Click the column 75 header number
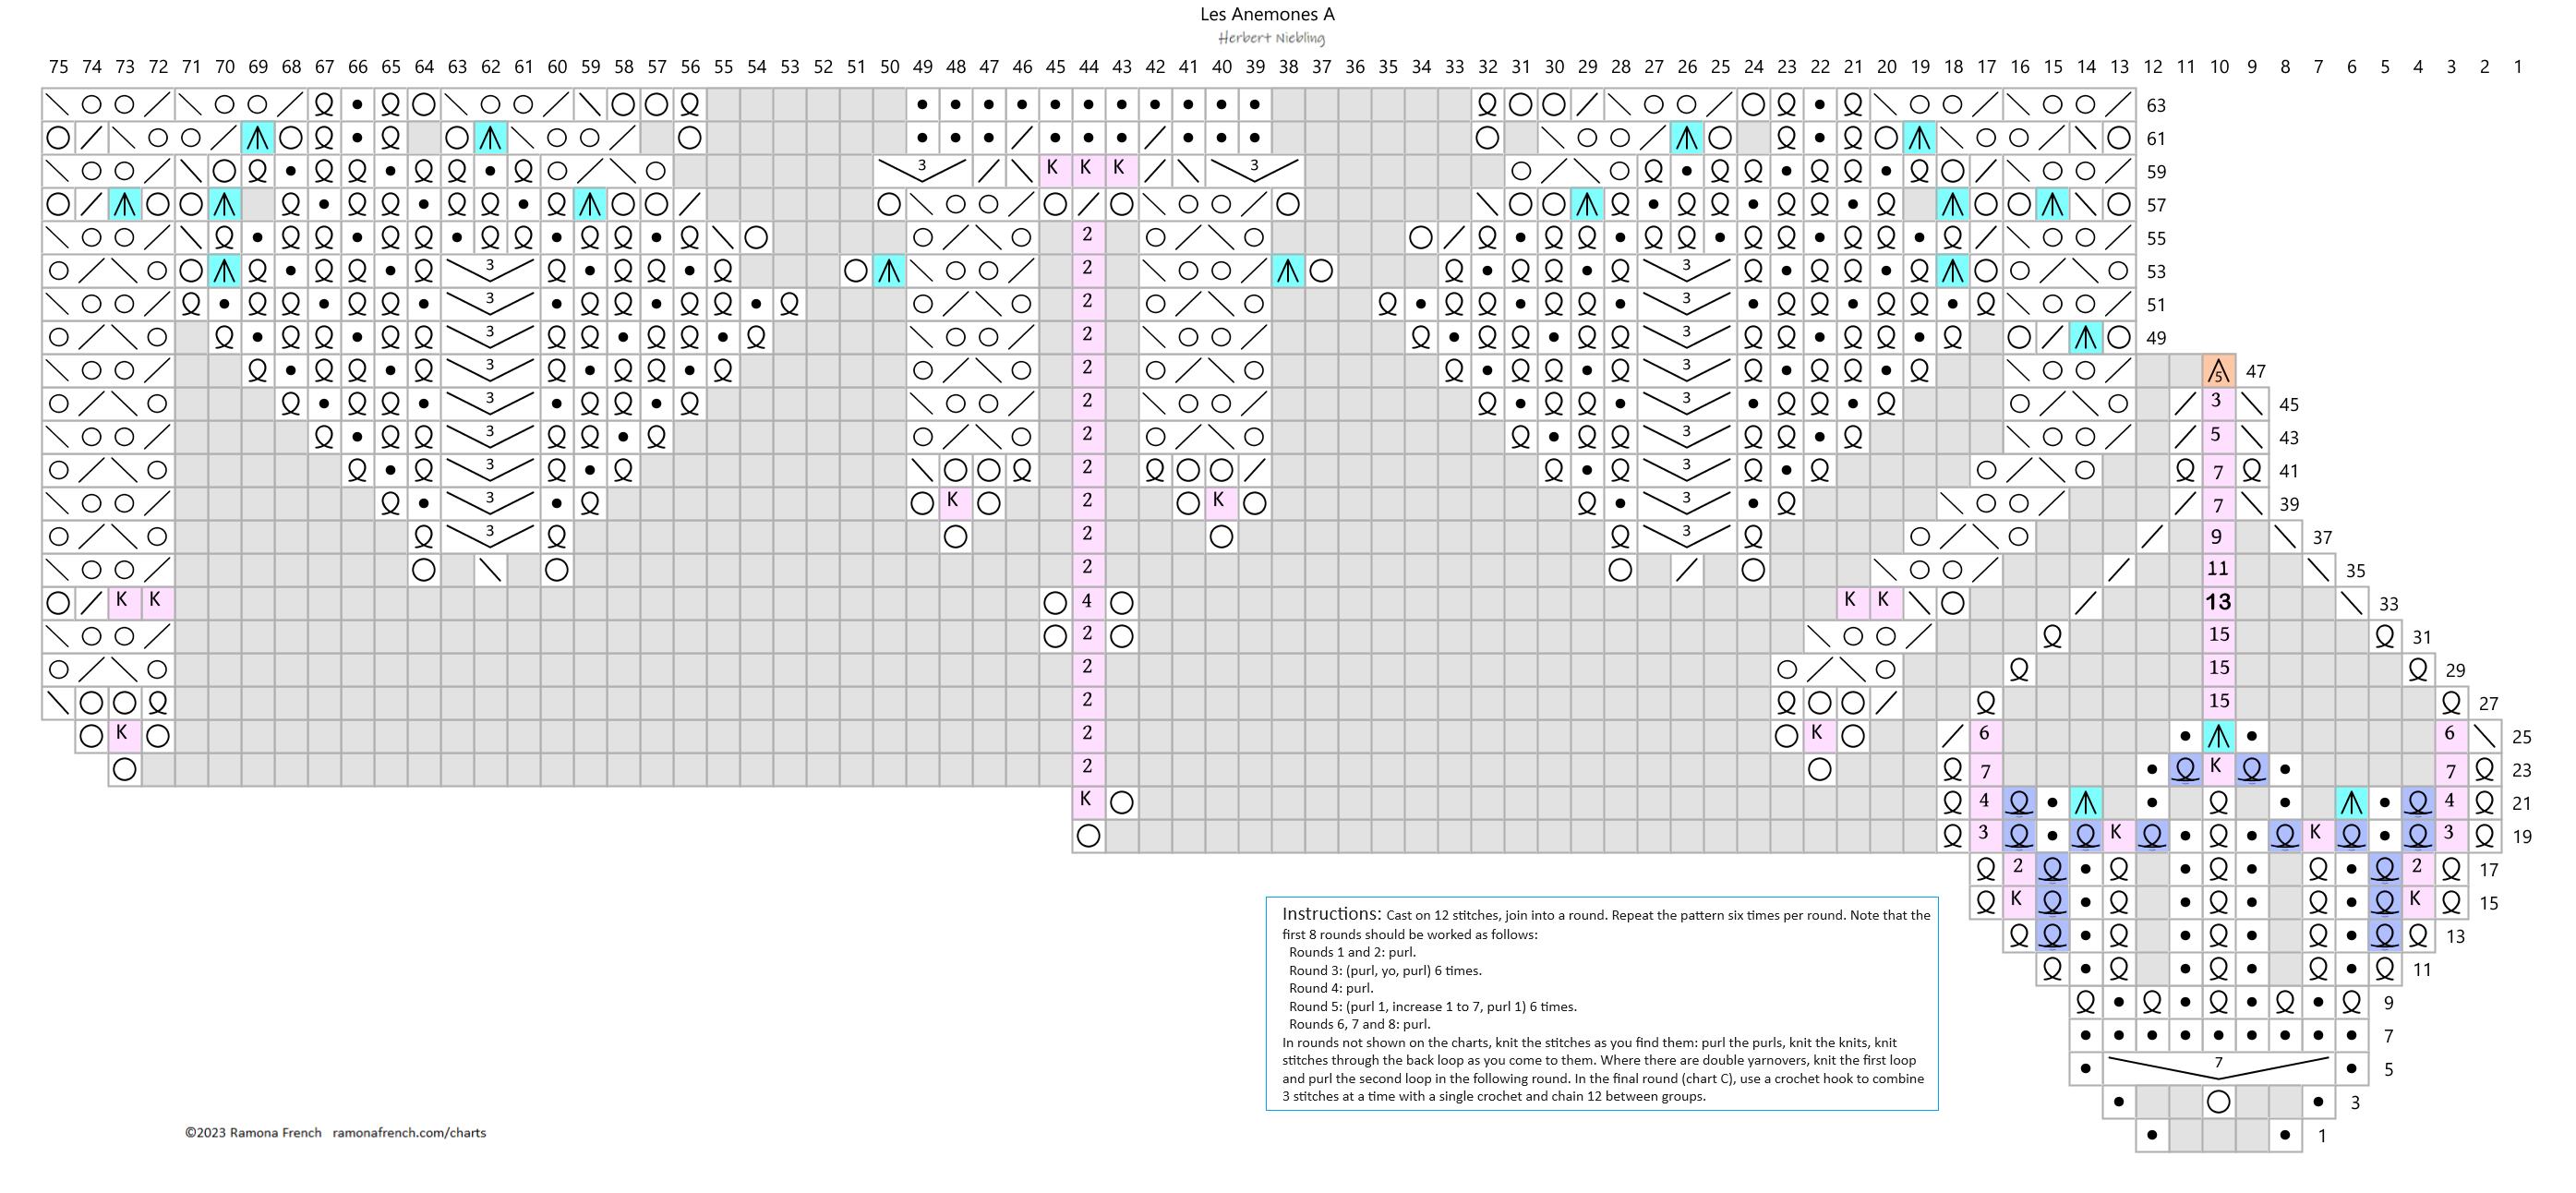 58,67
